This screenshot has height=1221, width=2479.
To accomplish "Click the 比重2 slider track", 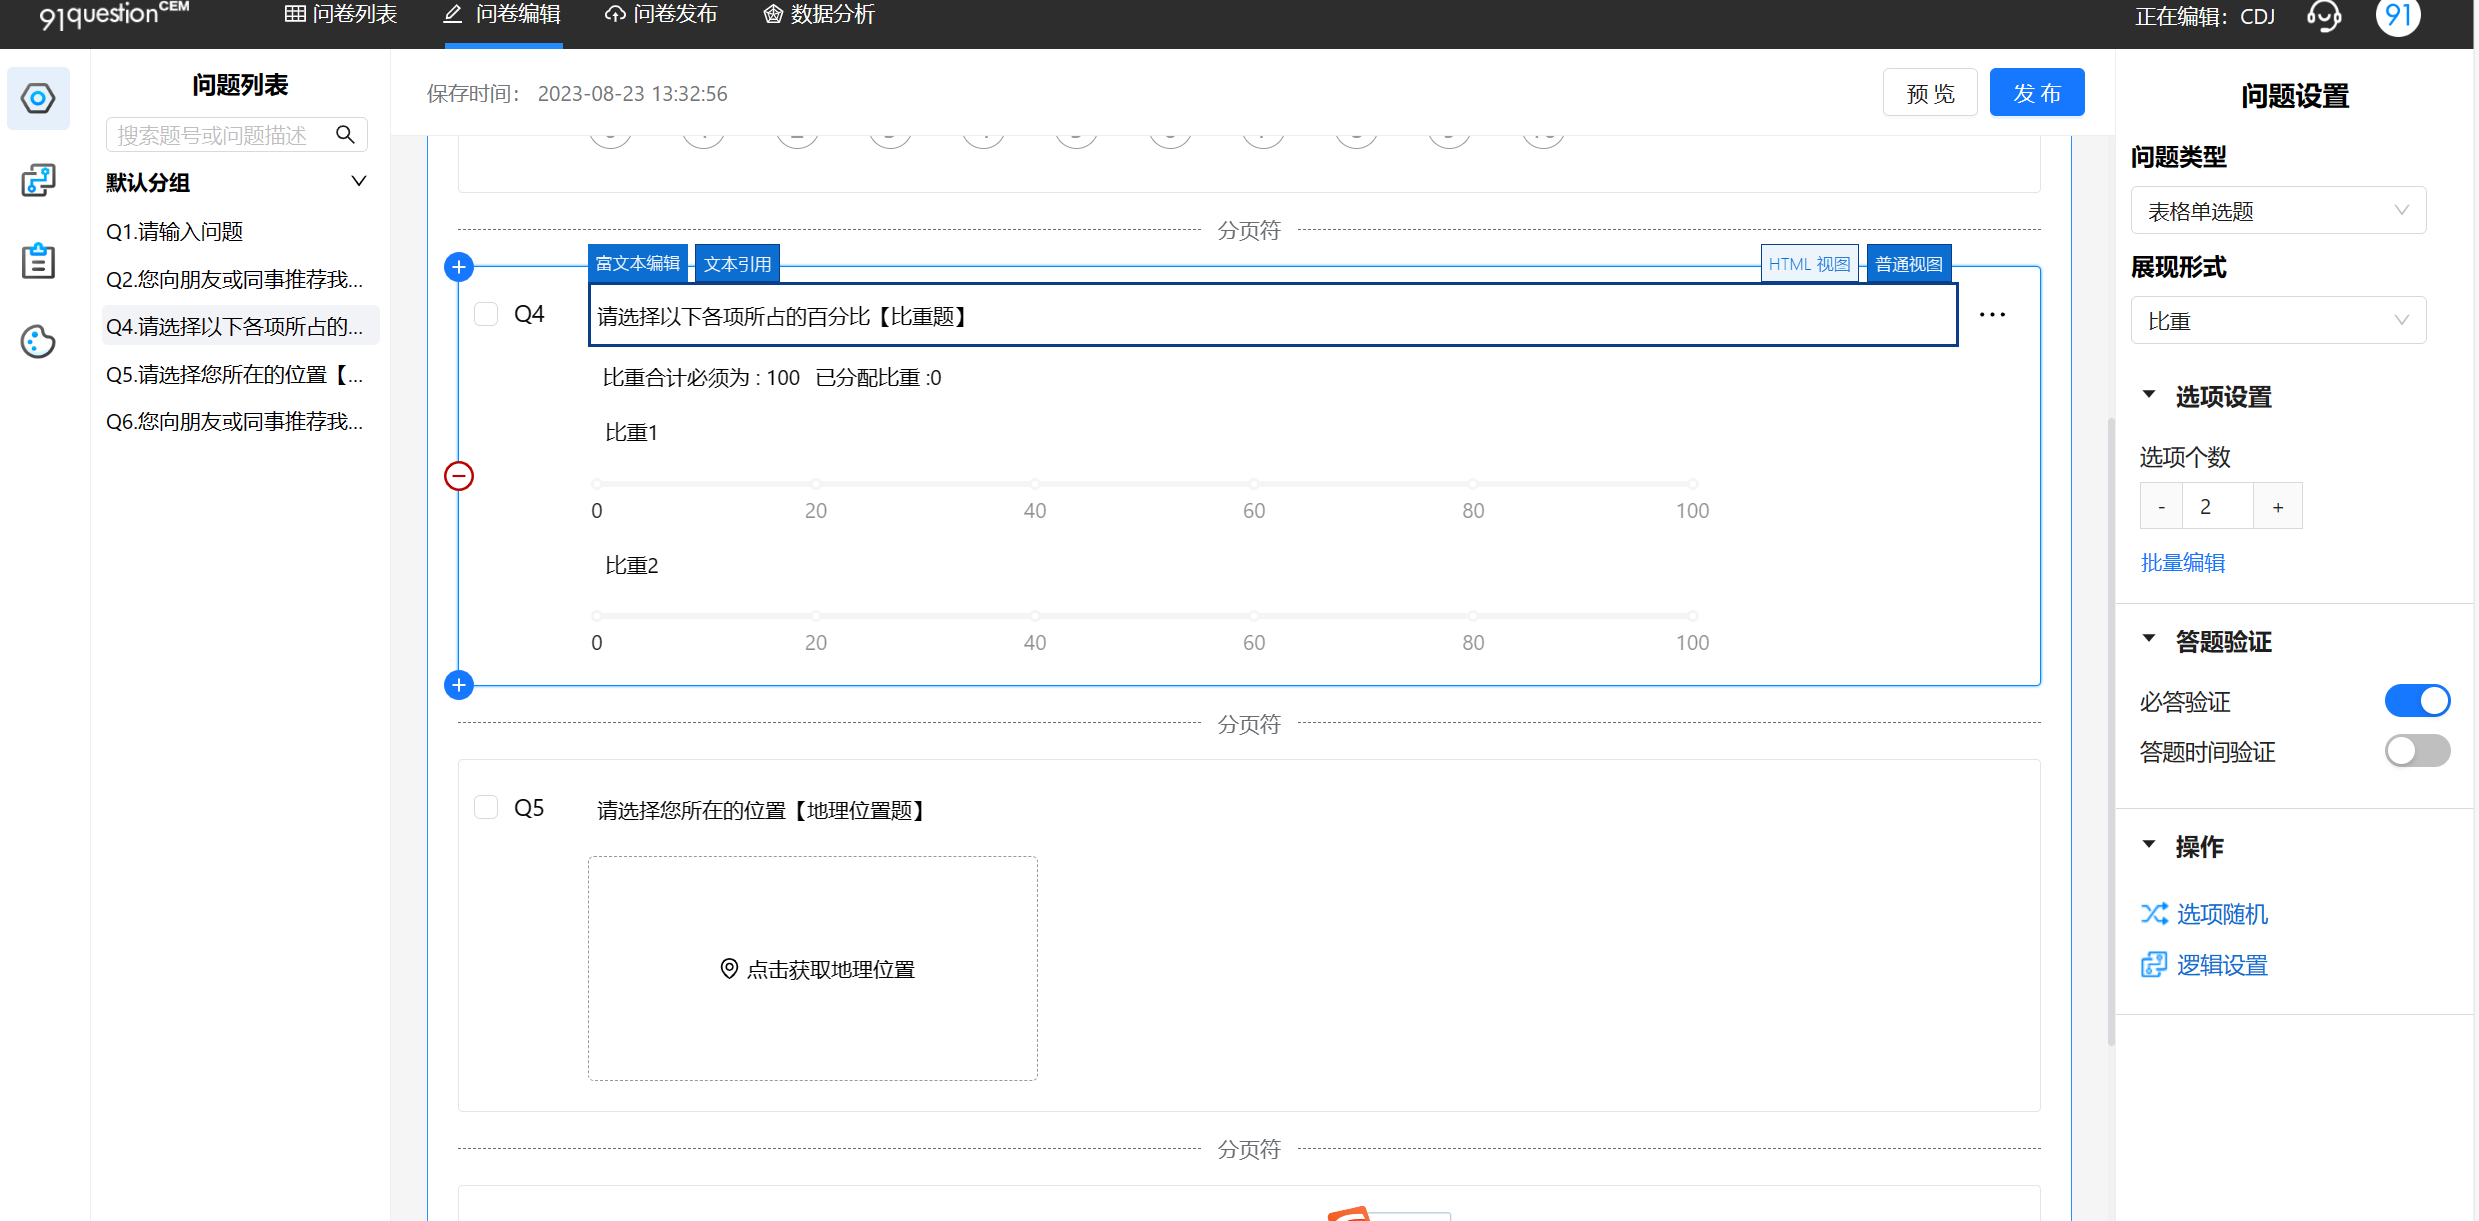I will (x=1144, y=616).
